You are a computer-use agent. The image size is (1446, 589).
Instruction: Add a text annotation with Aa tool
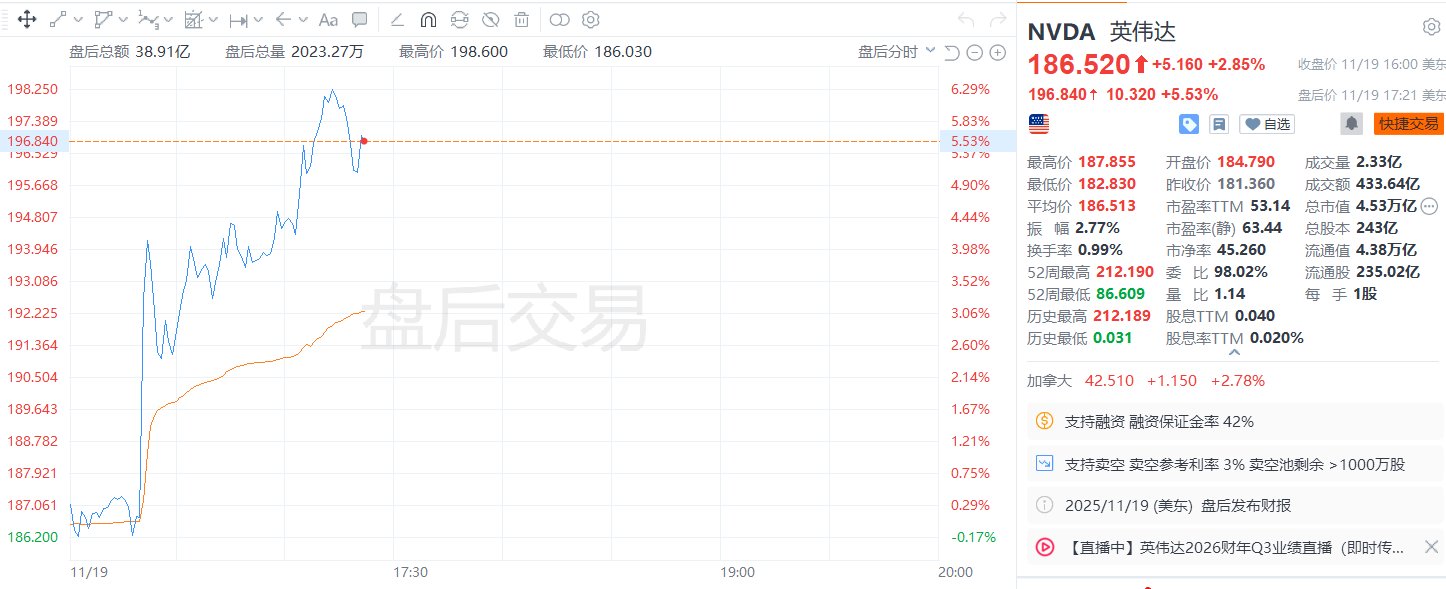(328, 19)
